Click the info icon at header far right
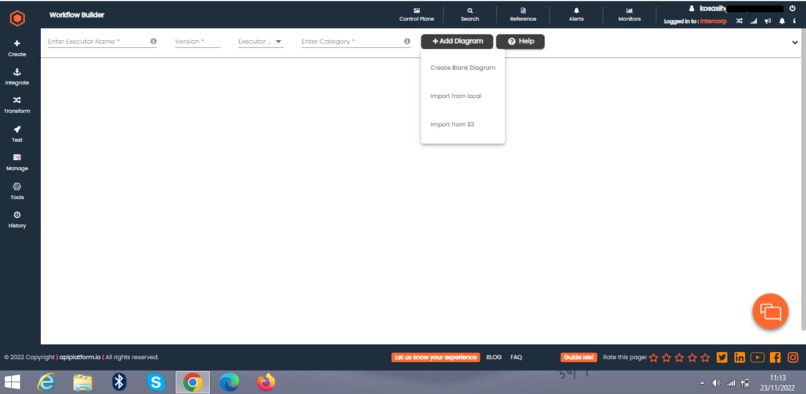Screen dimensions: 806x394 click(794, 21)
